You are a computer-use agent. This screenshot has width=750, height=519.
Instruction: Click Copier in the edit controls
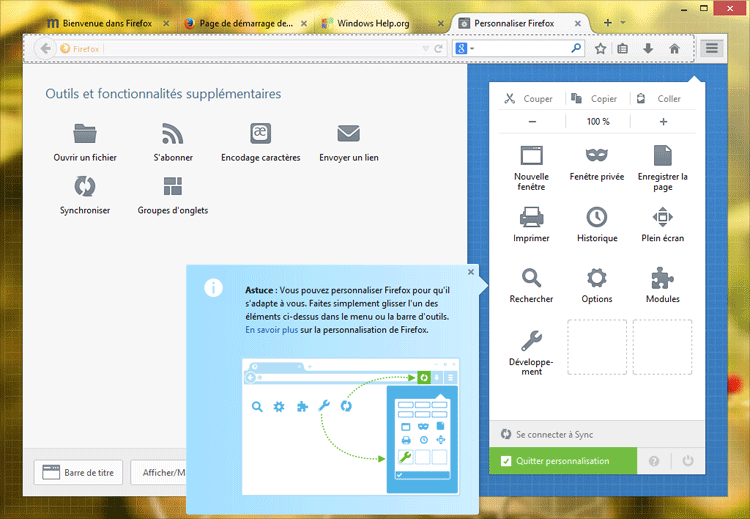tap(597, 99)
